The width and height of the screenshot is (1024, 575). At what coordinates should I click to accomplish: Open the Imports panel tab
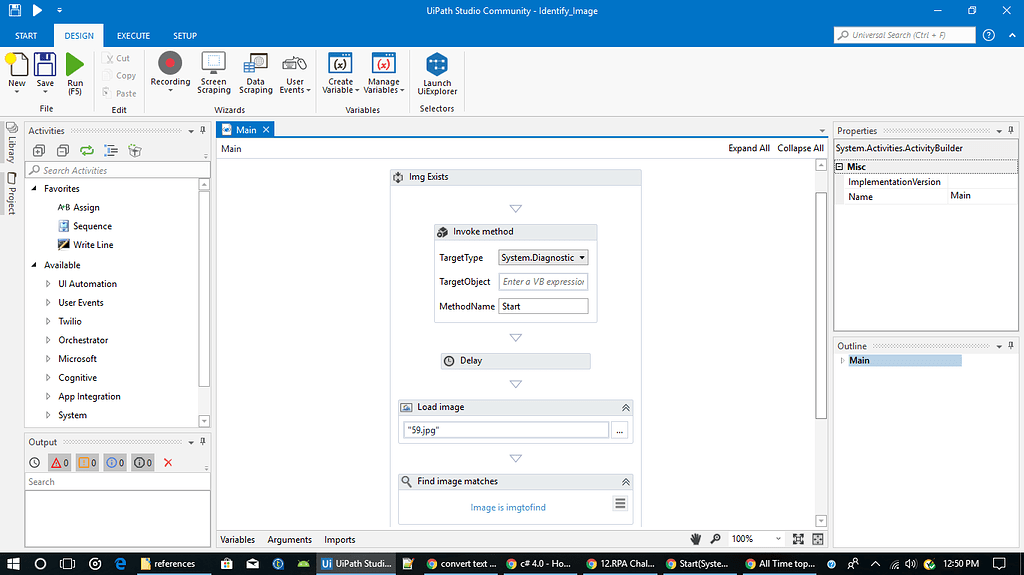click(340, 540)
